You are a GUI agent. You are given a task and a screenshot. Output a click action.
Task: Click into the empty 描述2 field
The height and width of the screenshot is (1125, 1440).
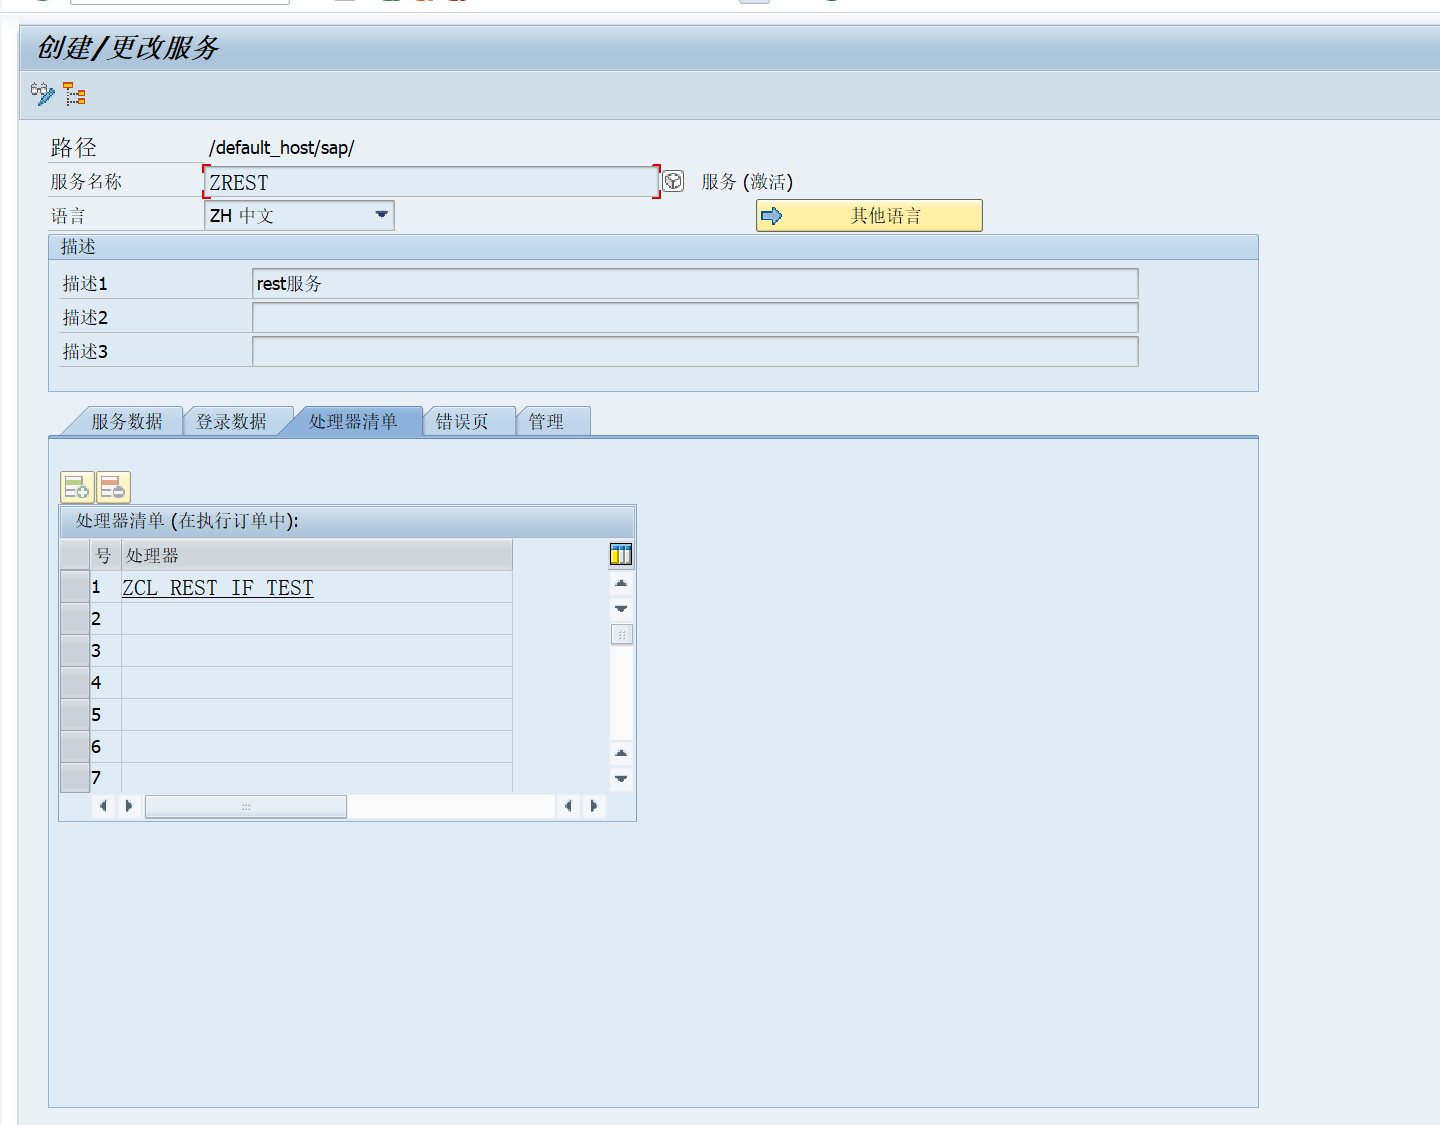pos(695,317)
